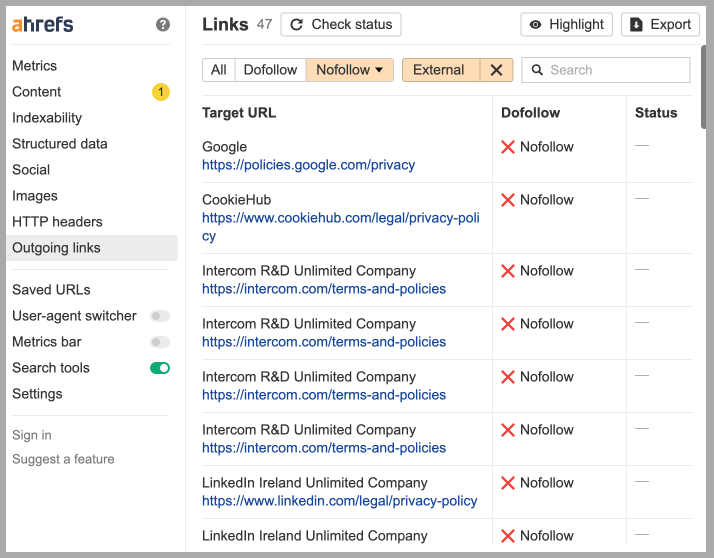Open the Indexability section
This screenshot has width=714, height=558.
click(47, 118)
